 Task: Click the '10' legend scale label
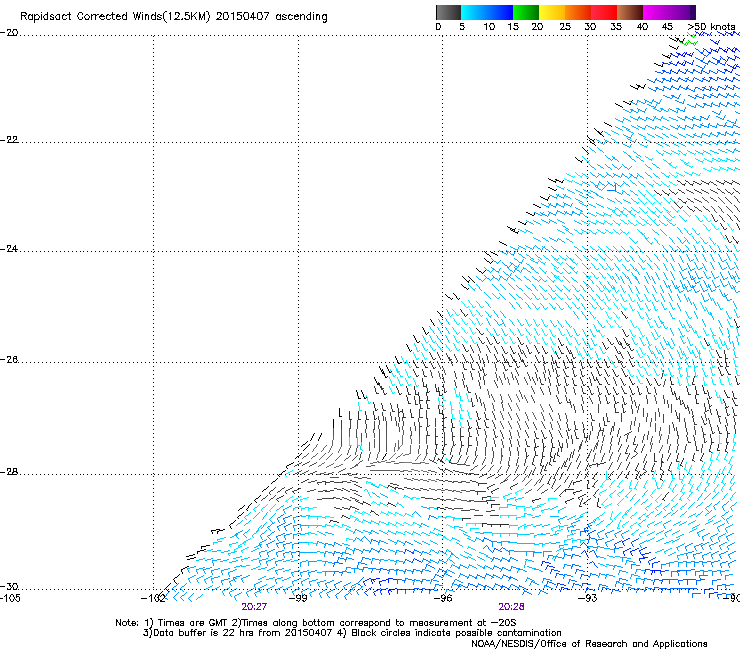coord(489,27)
